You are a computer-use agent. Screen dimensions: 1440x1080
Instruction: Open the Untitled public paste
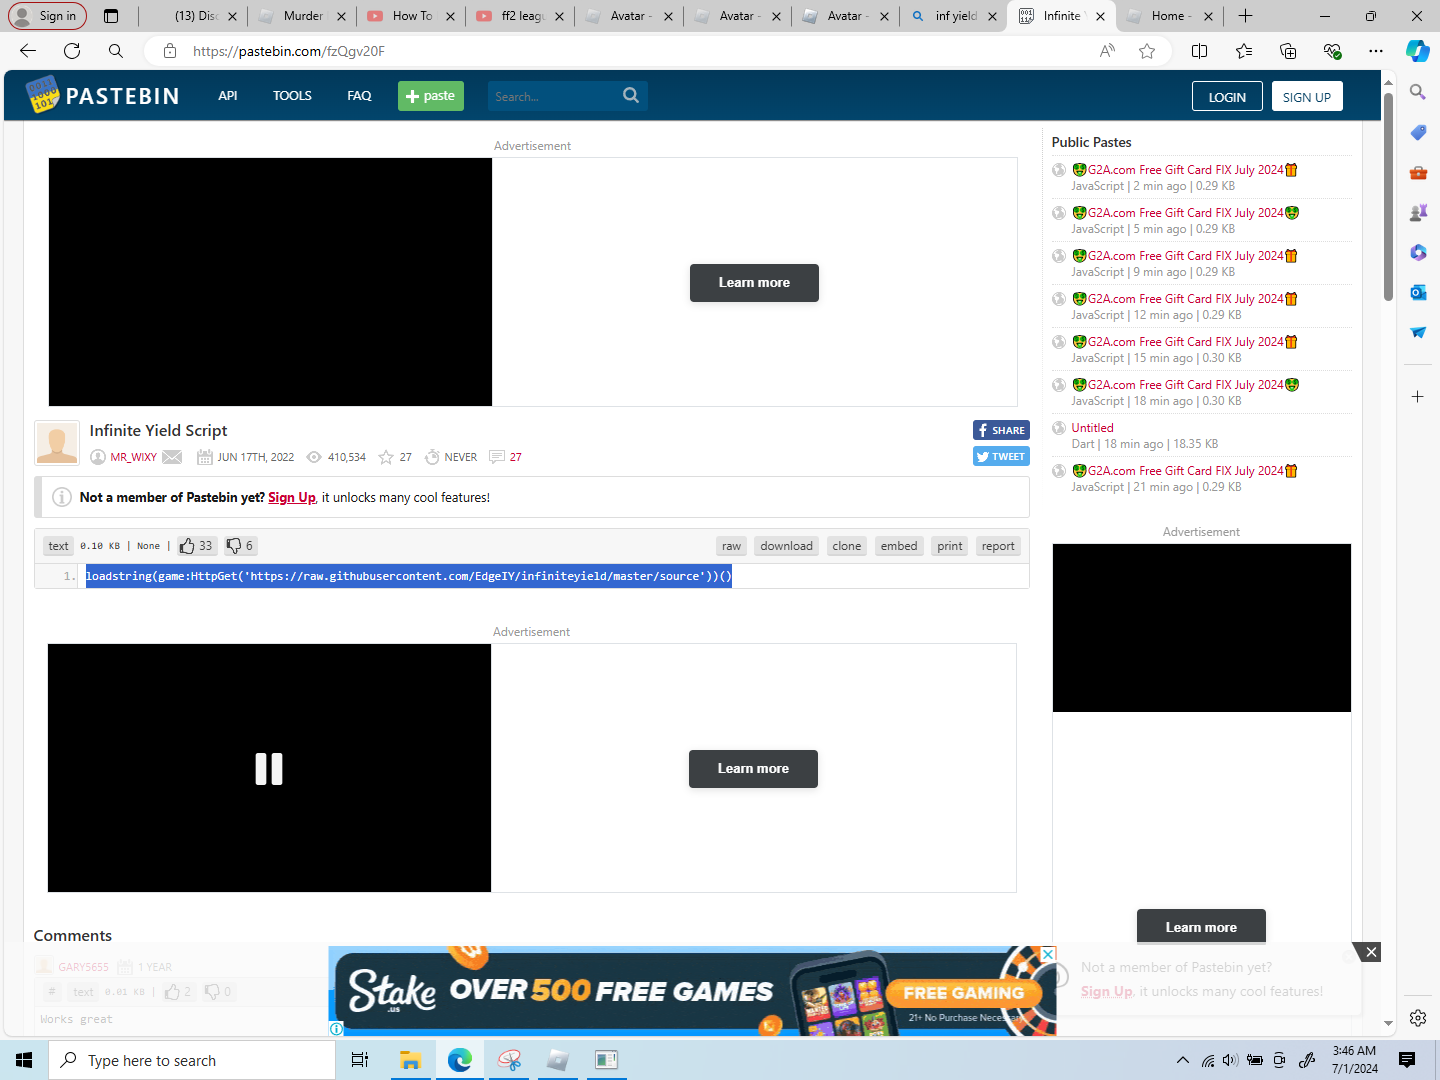[1092, 428]
